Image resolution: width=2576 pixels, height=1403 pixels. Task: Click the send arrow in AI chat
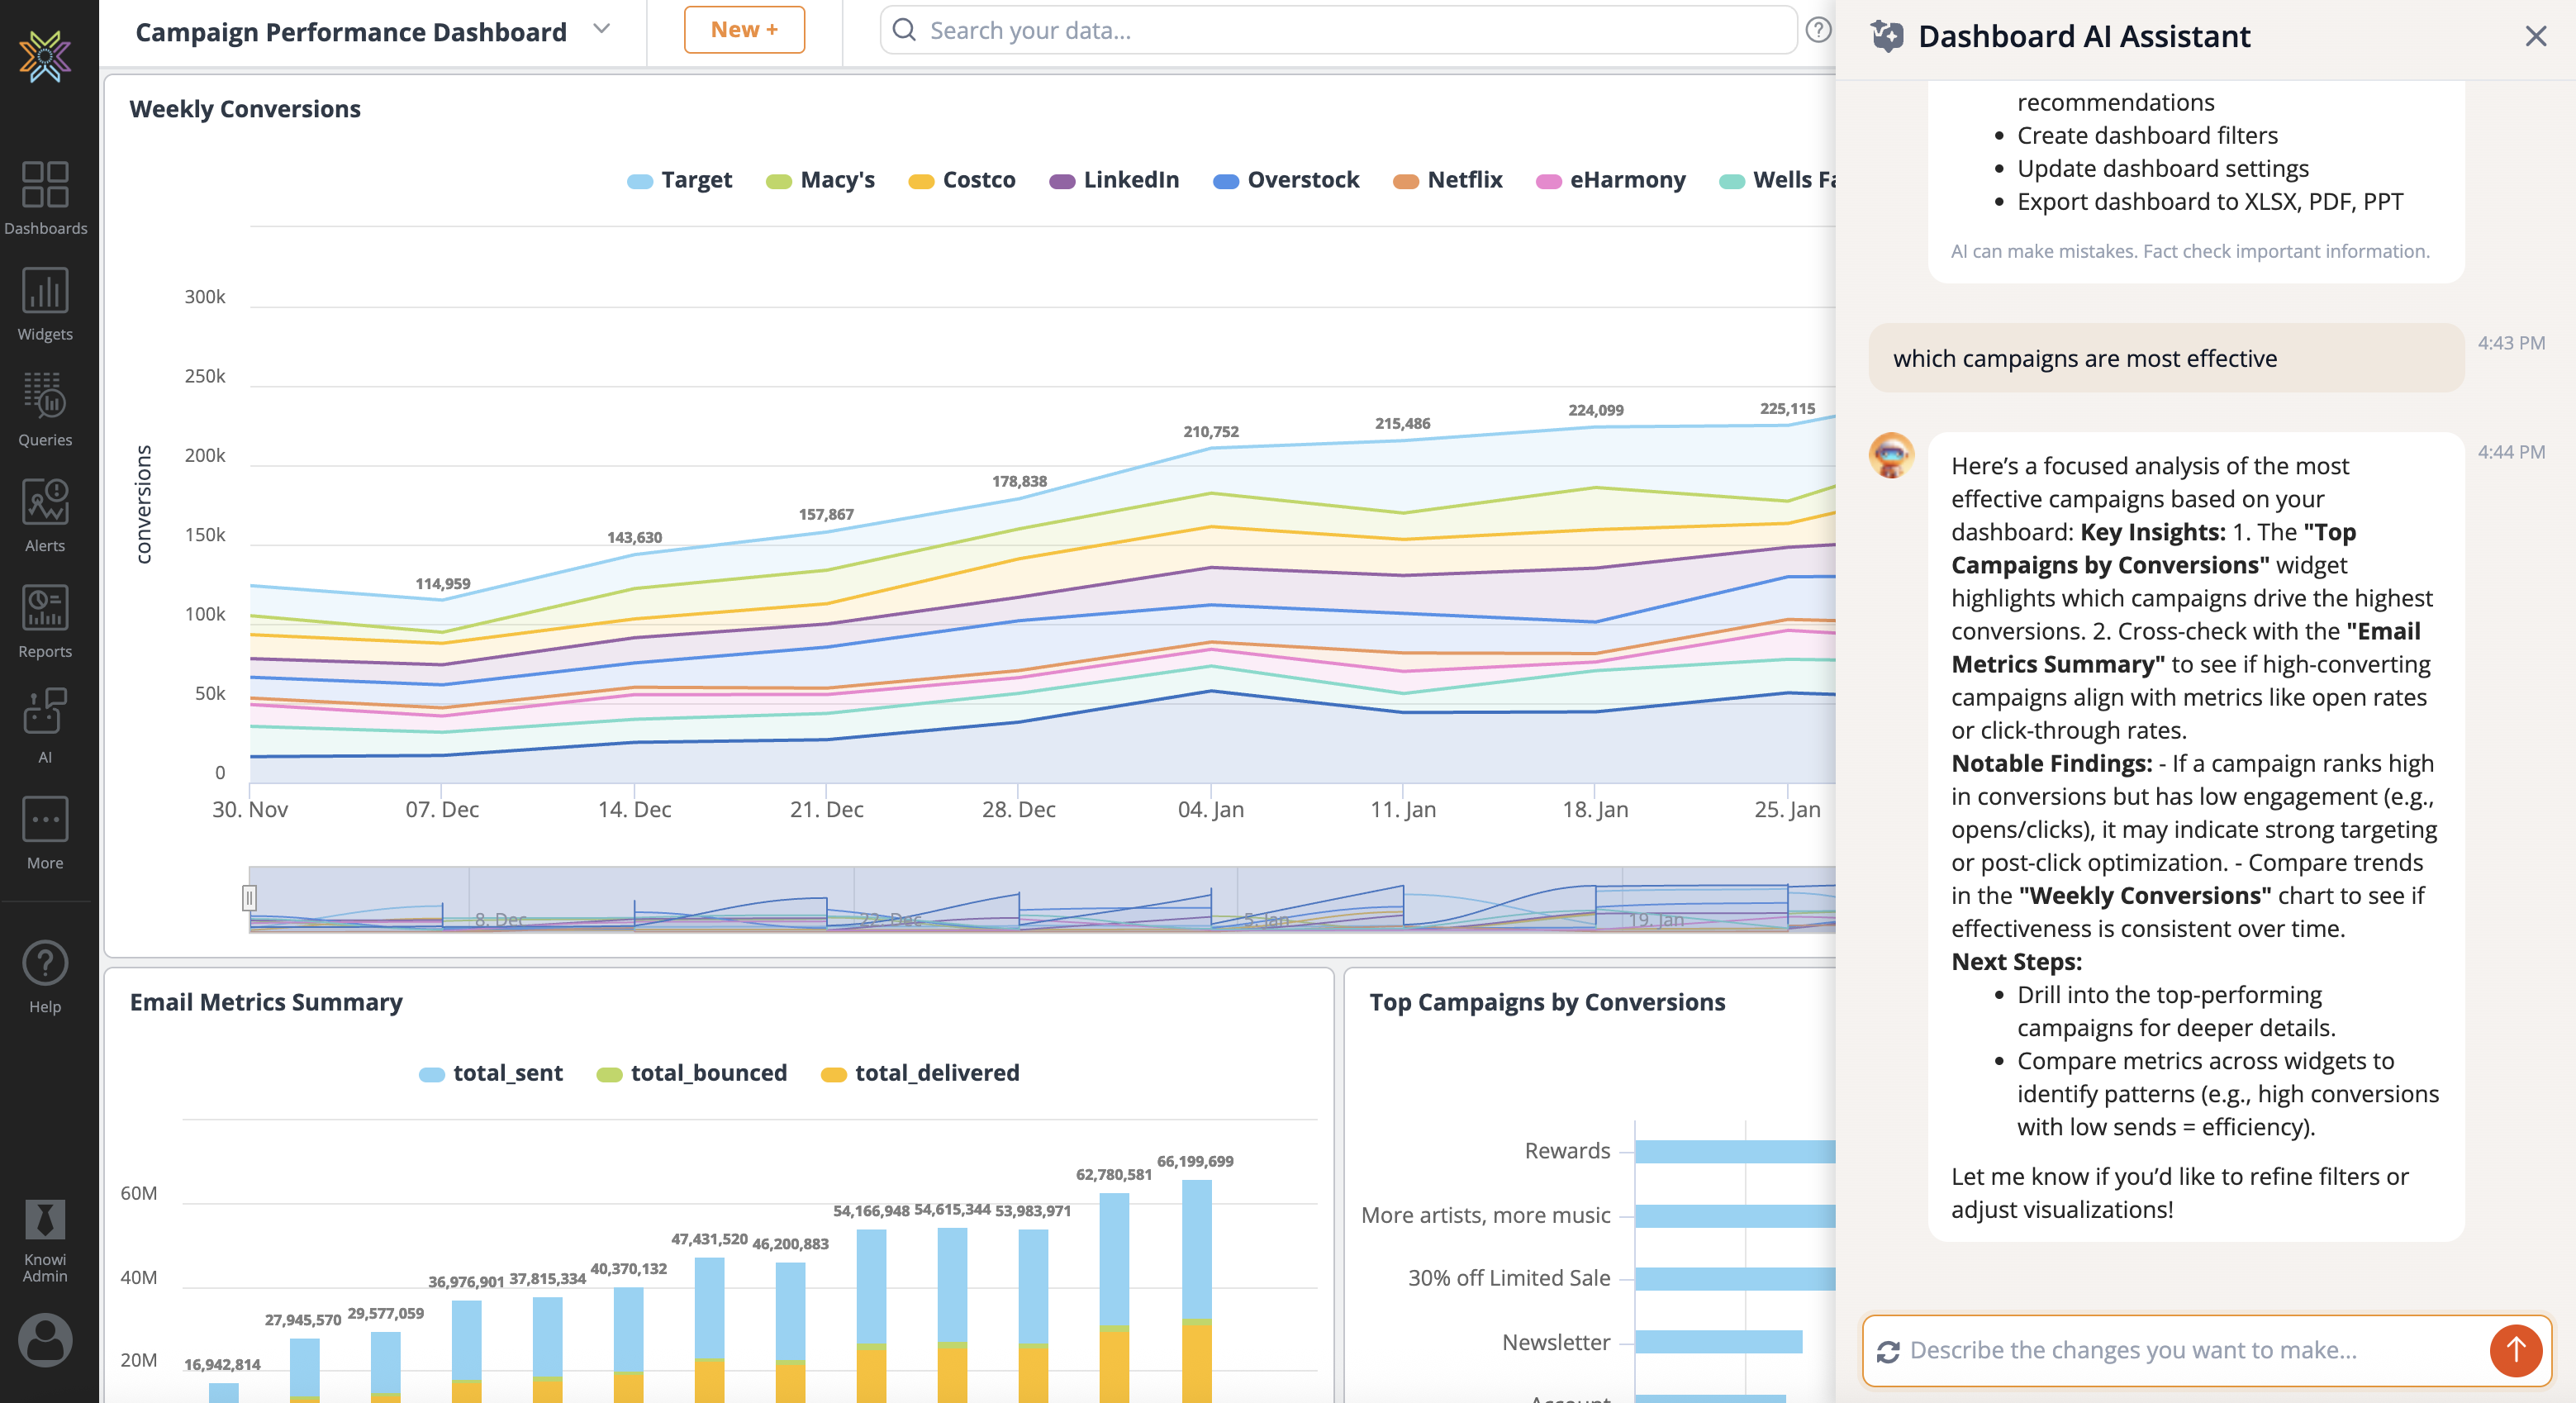tap(2515, 1351)
